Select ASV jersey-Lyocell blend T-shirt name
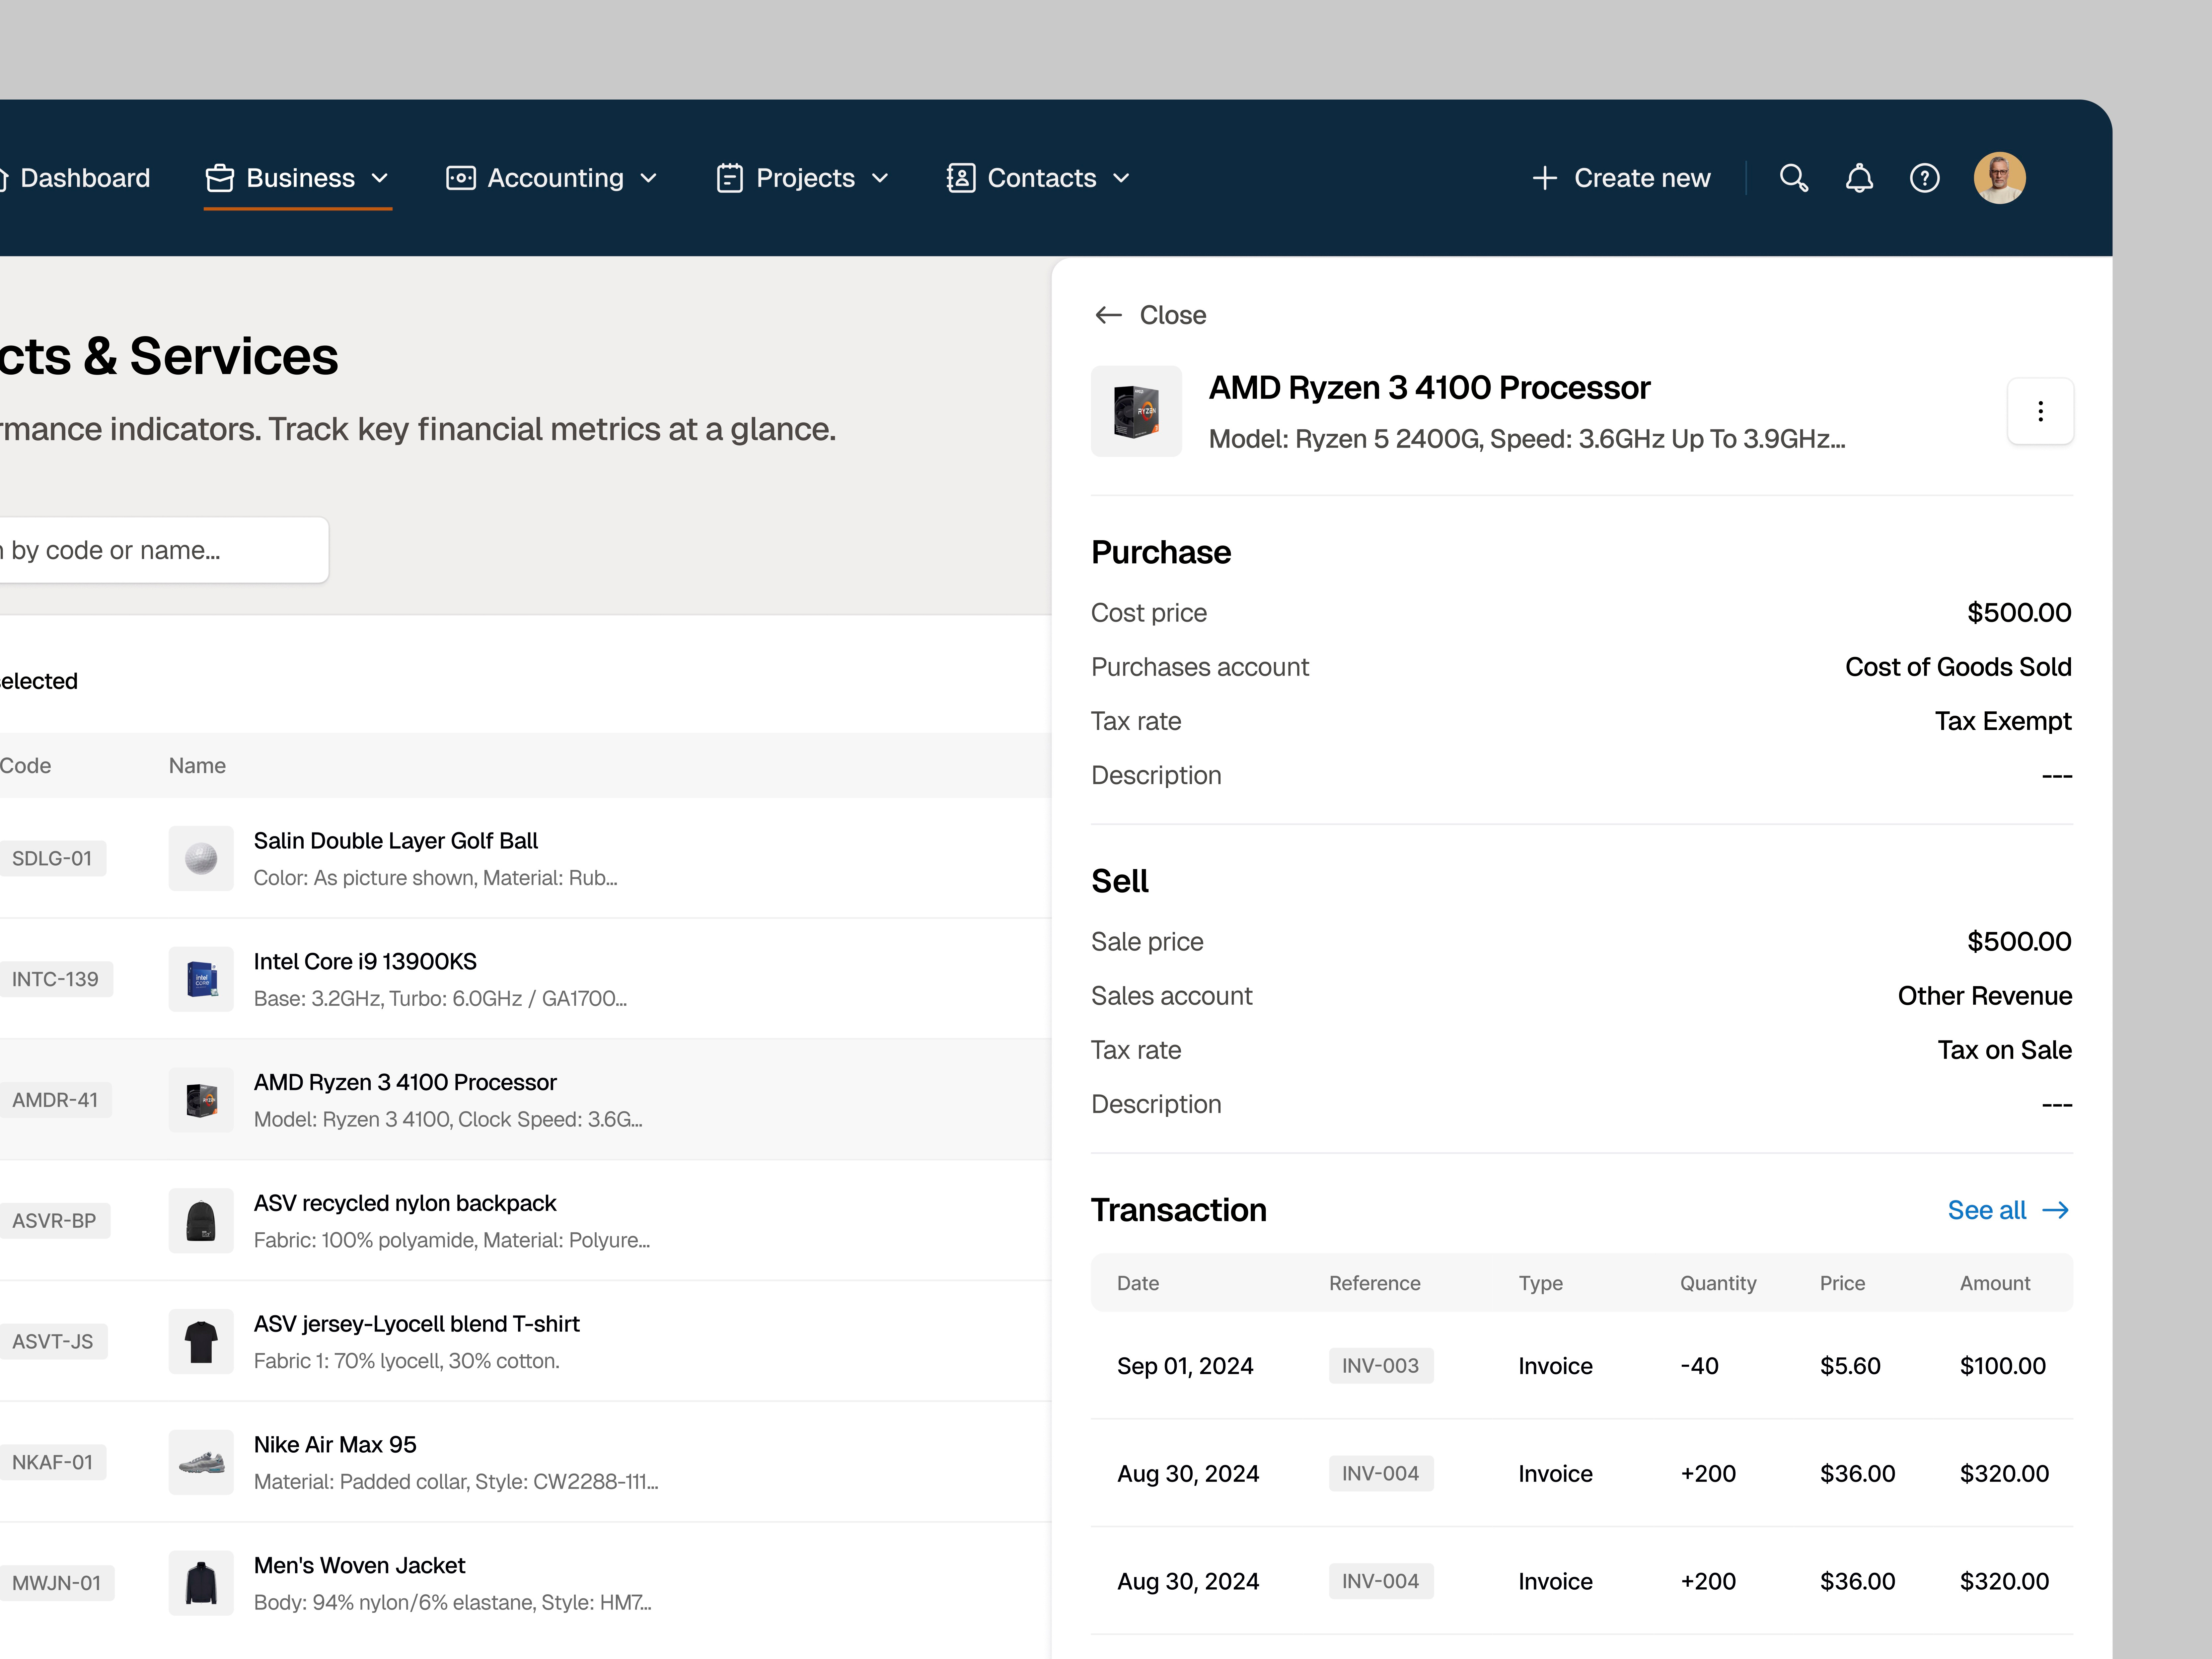The height and width of the screenshot is (1659, 2212). pos(417,1324)
